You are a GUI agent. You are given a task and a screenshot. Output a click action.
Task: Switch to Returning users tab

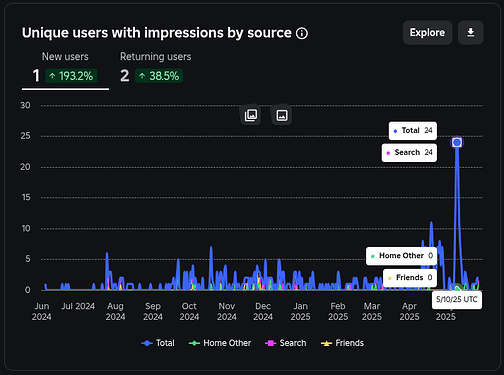coord(156,70)
